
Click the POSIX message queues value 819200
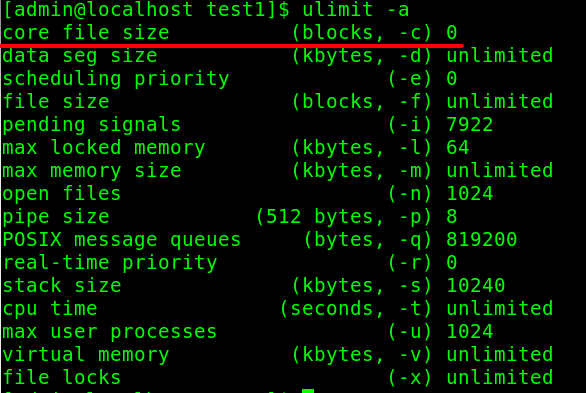tap(481, 239)
